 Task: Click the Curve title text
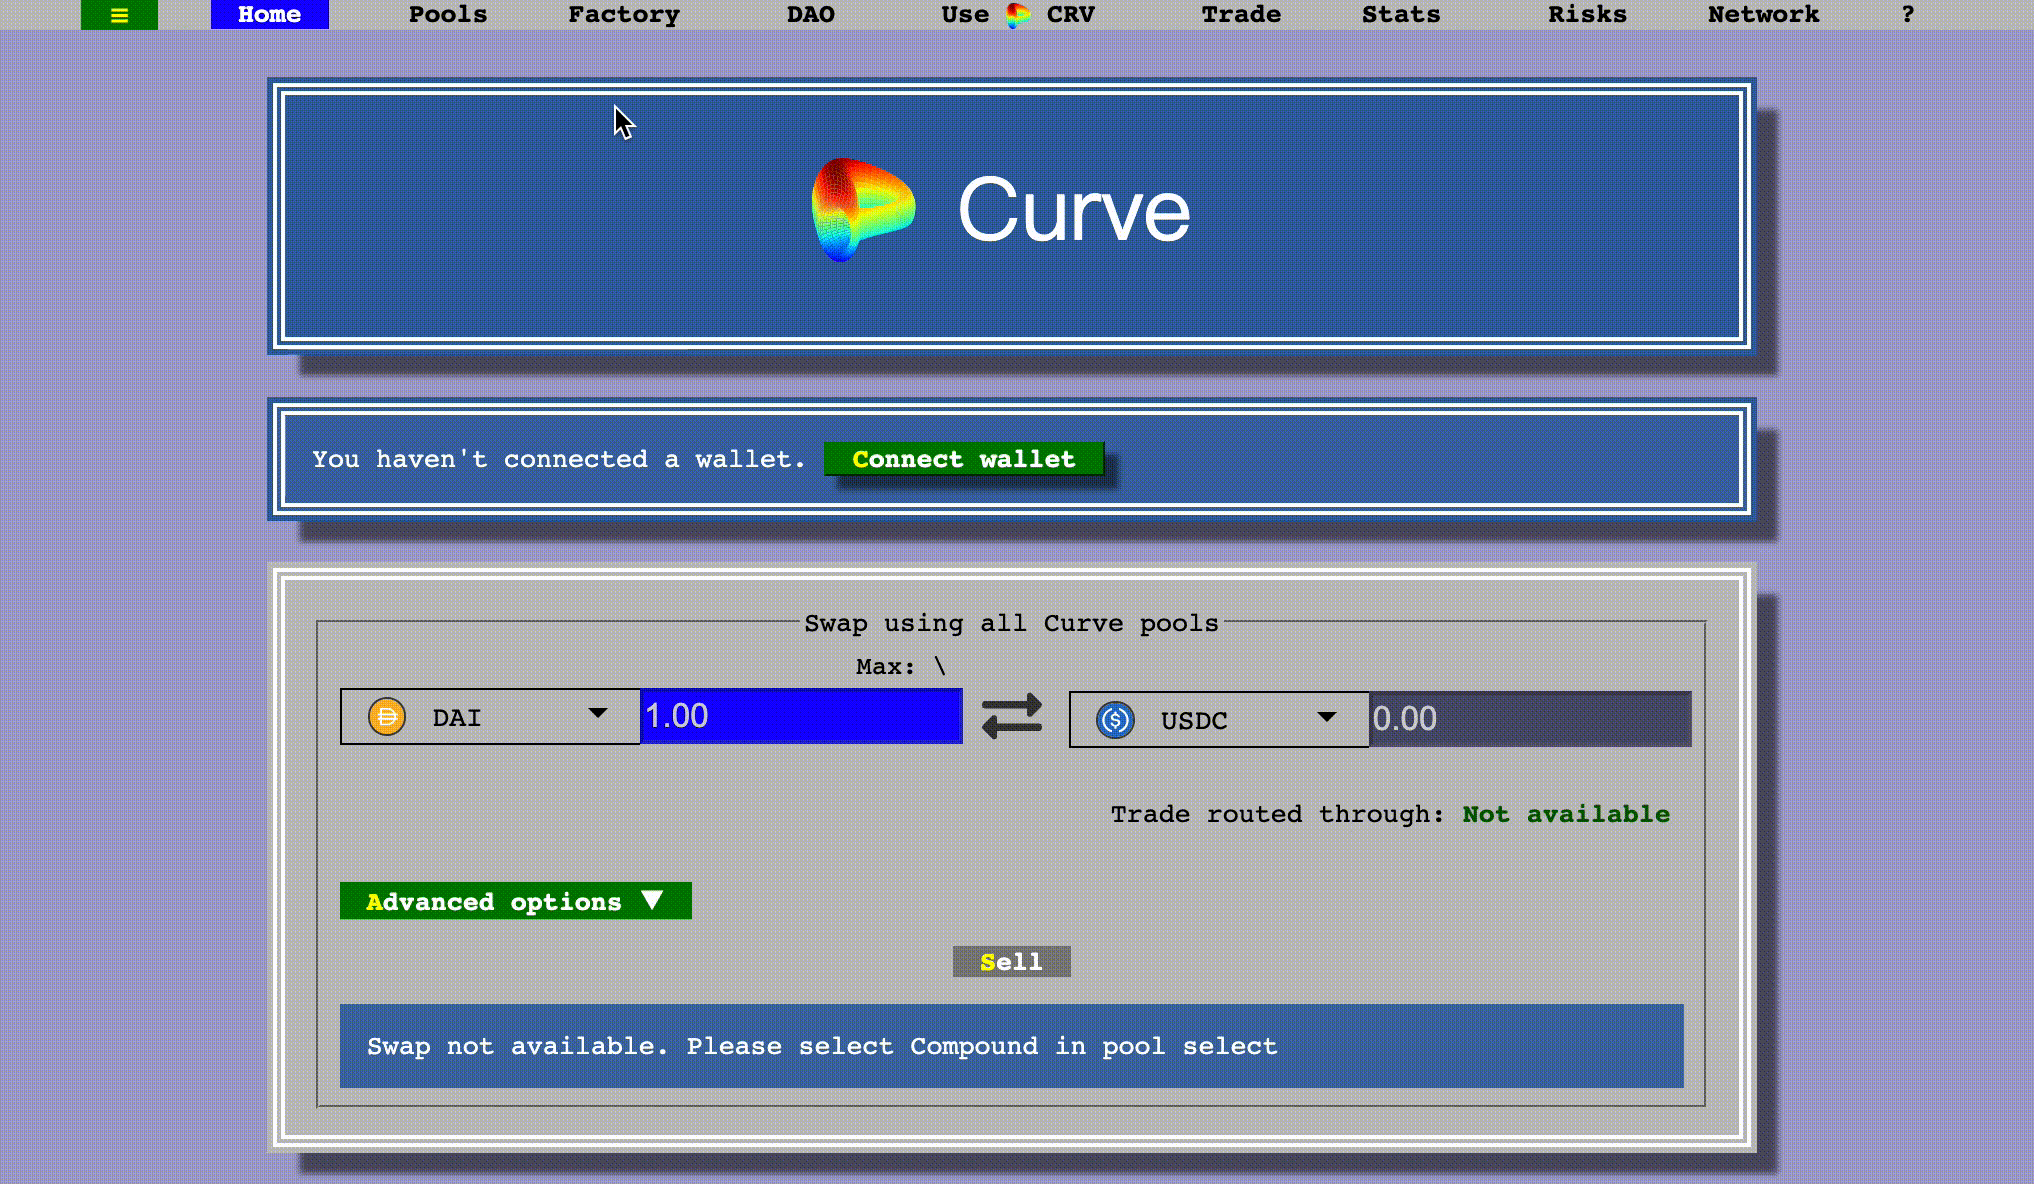pyautogui.click(x=1074, y=210)
